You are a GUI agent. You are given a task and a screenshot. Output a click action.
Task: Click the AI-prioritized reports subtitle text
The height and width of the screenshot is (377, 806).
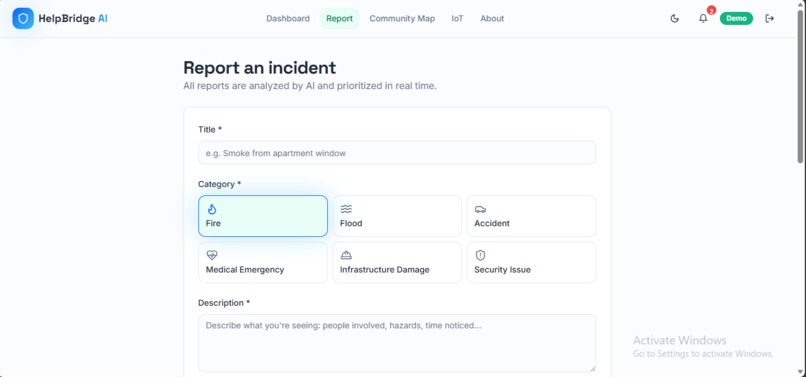310,86
